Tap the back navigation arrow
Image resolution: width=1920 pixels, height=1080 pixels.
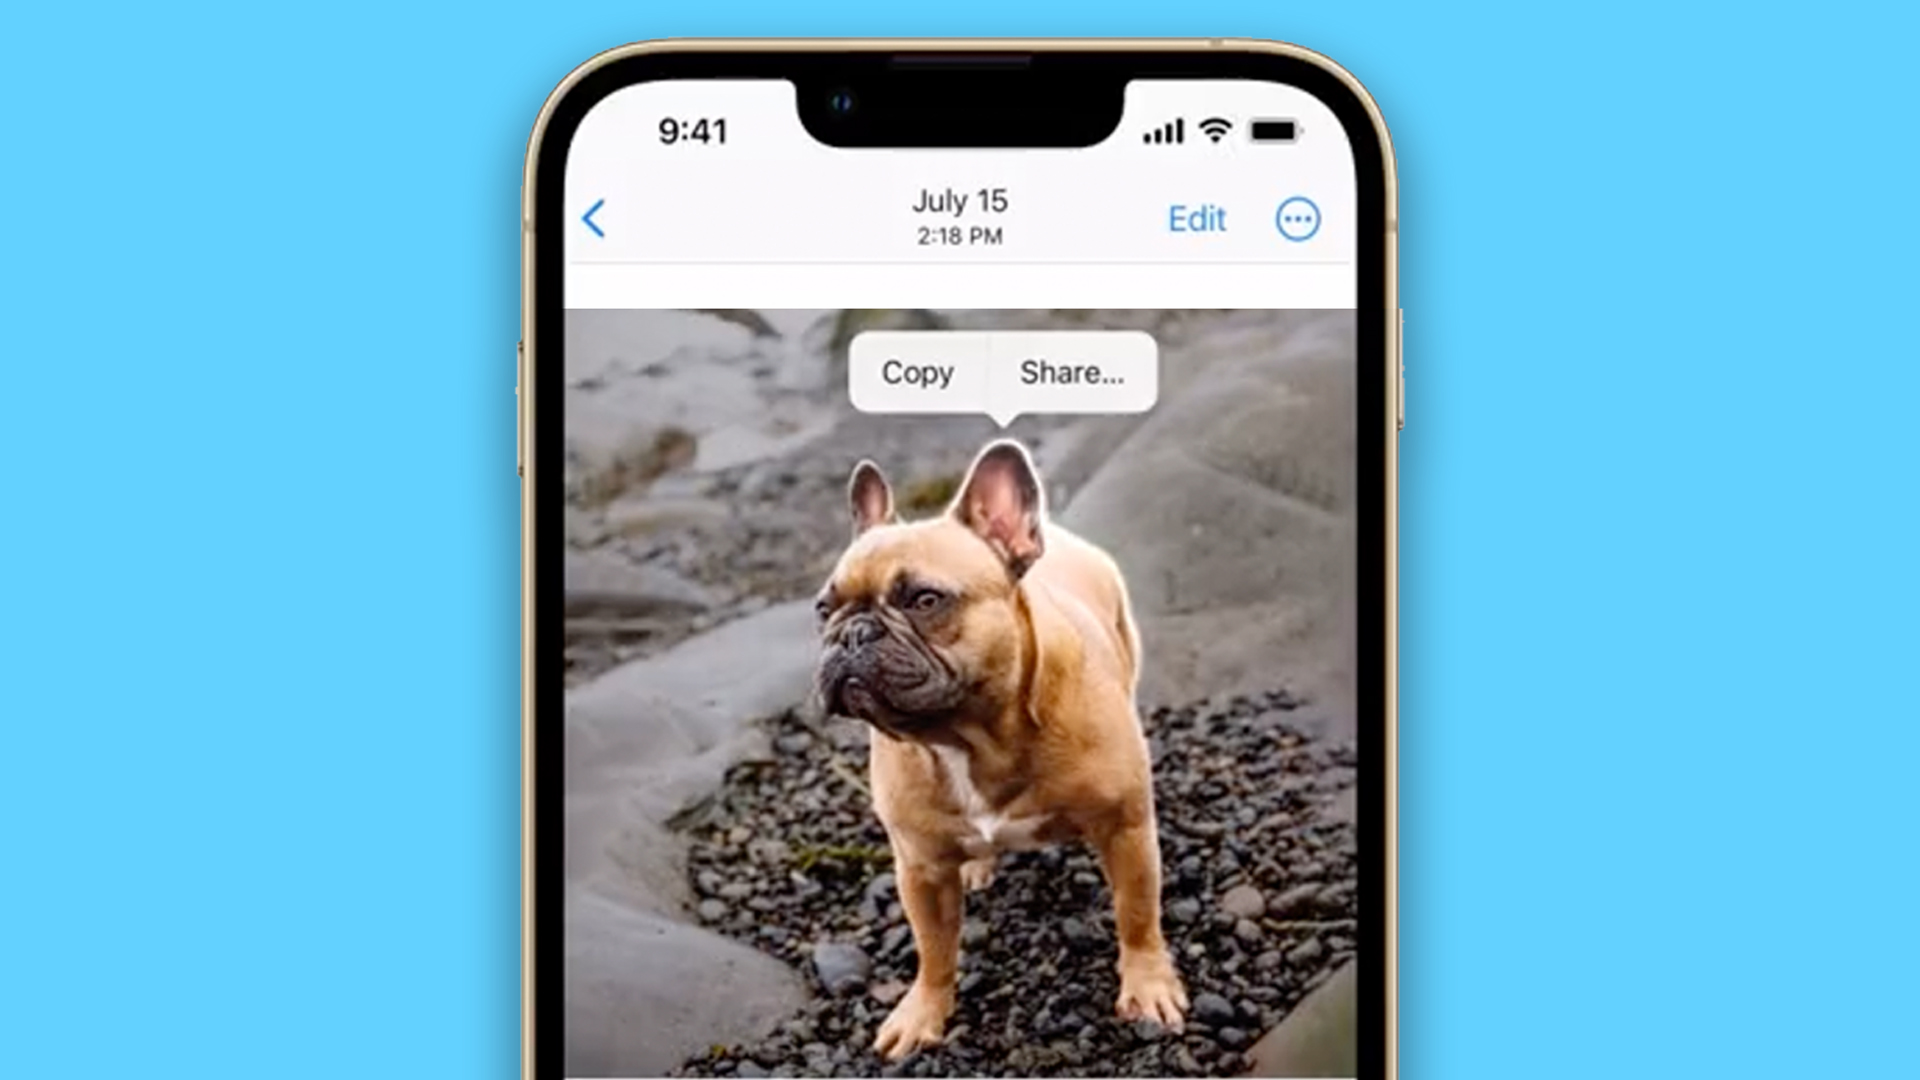coord(593,218)
